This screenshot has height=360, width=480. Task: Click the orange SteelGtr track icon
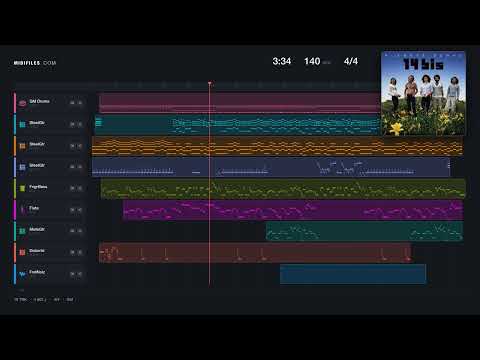click(22, 146)
